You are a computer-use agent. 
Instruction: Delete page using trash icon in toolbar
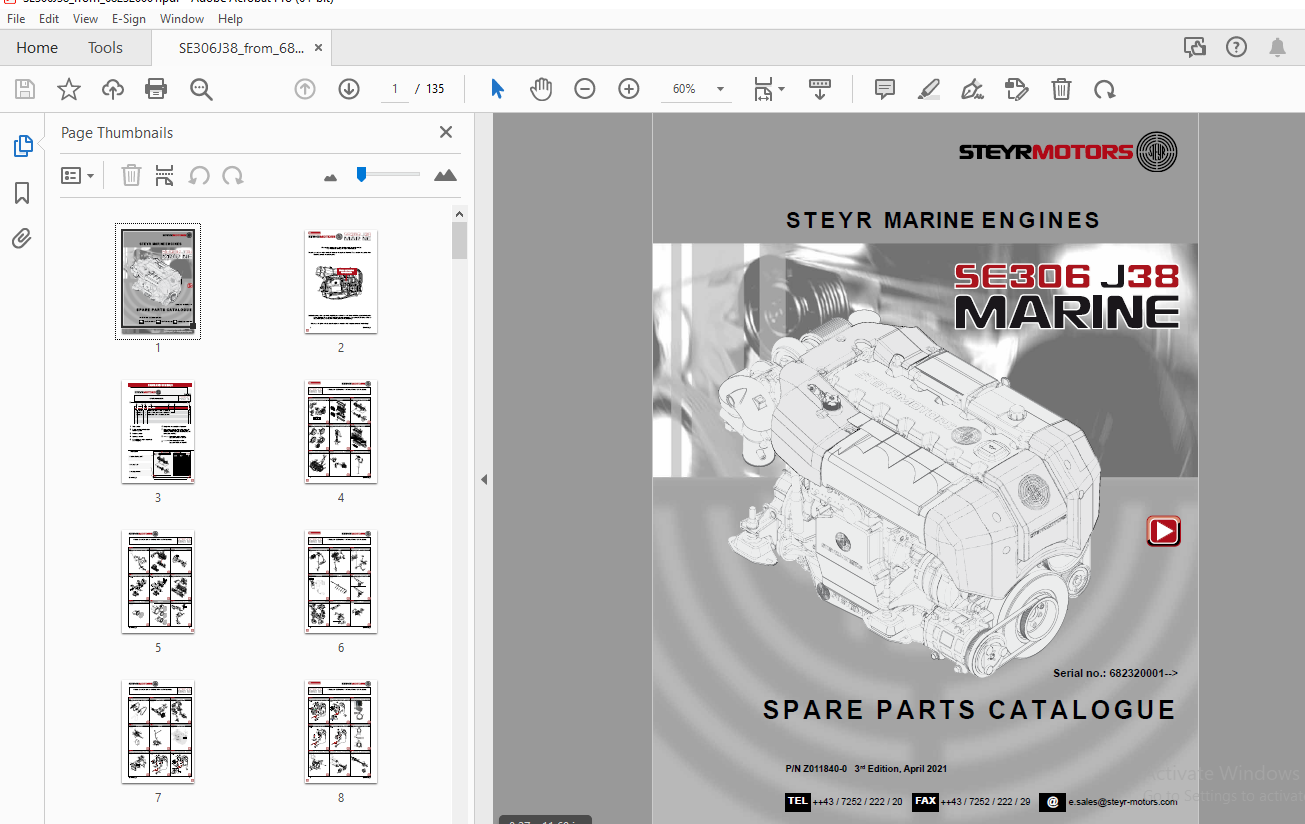(1061, 89)
